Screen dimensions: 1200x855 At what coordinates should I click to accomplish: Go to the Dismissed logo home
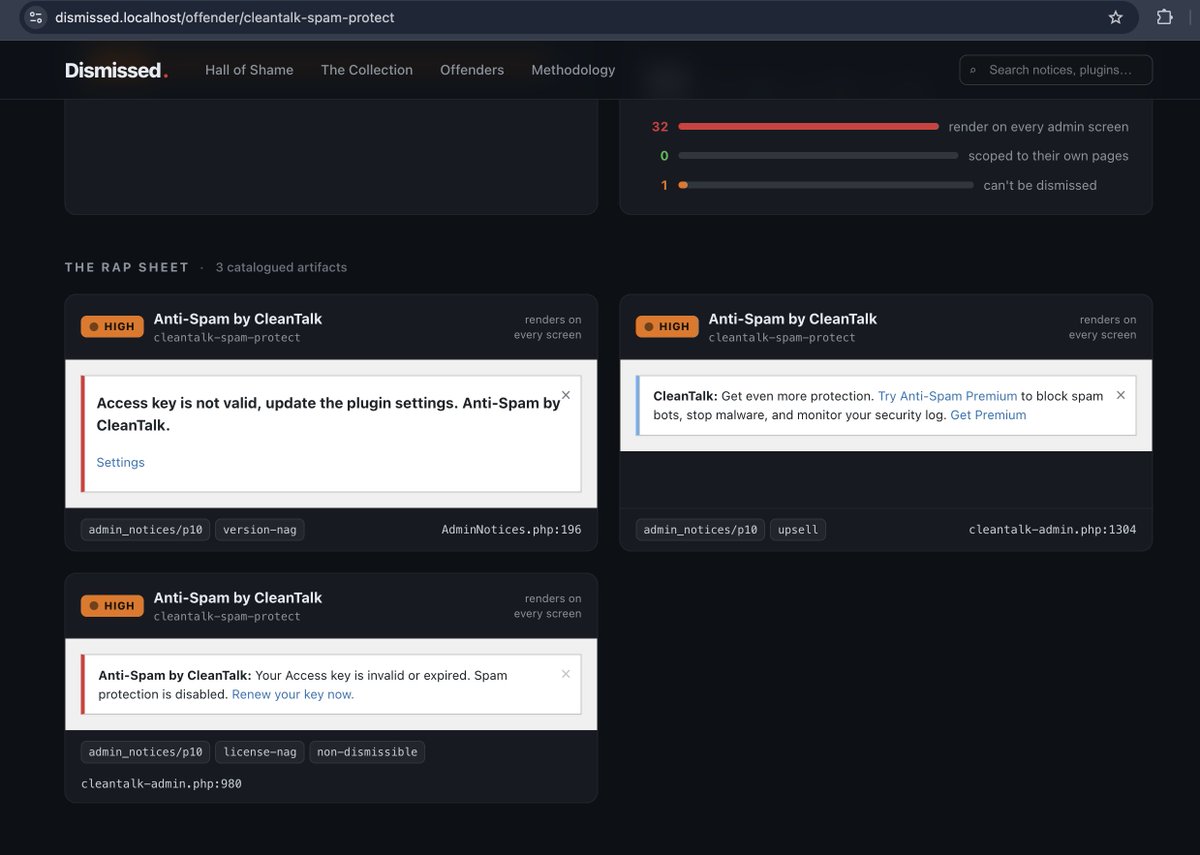click(x=116, y=70)
